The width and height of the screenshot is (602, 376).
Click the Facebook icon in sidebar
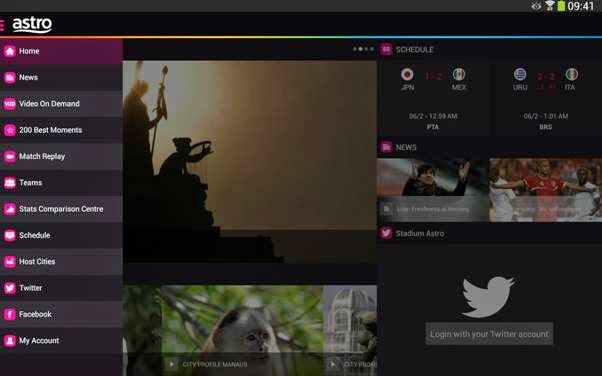tap(10, 314)
